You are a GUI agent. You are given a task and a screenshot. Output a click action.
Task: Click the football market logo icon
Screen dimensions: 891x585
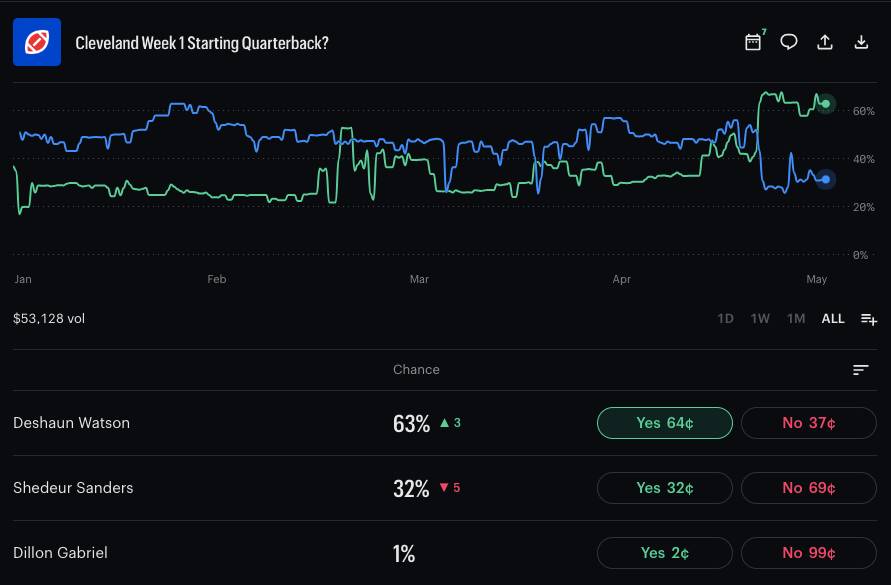click(37, 42)
